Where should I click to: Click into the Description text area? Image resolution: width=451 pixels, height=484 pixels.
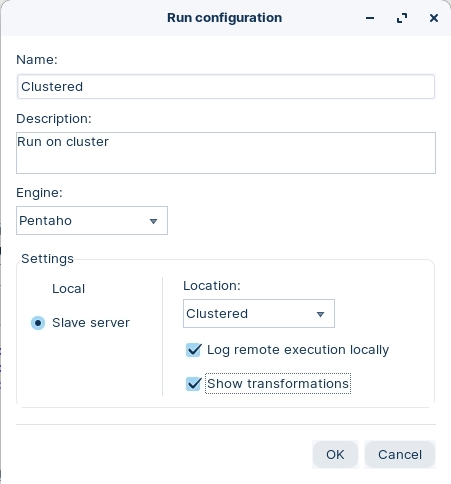coord(226,153)
